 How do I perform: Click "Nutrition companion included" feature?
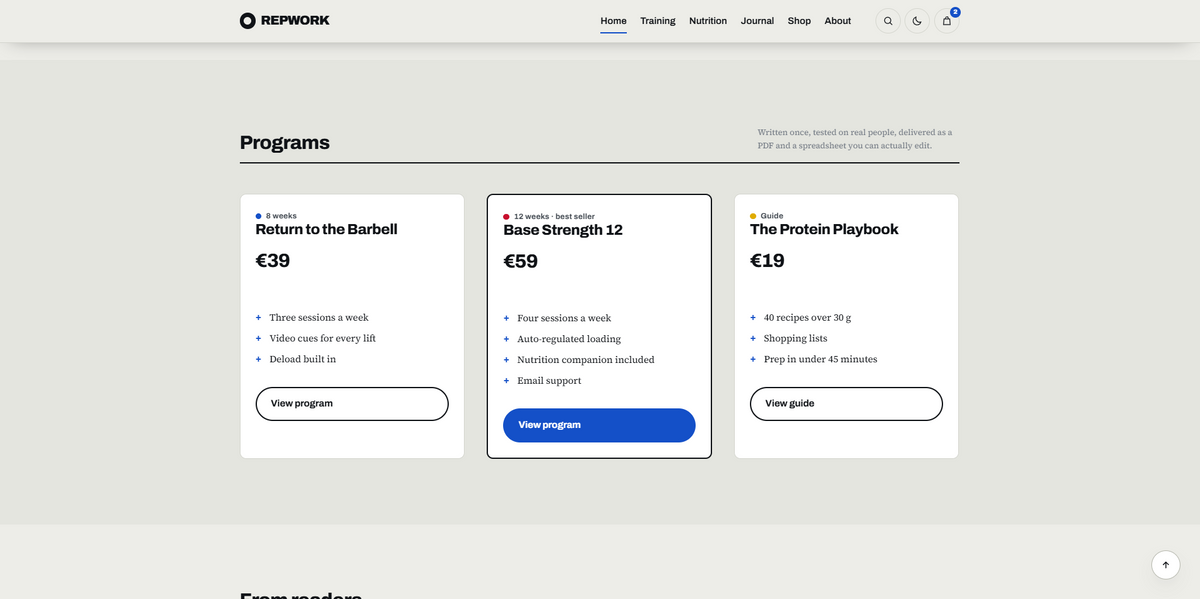point(586,360)
